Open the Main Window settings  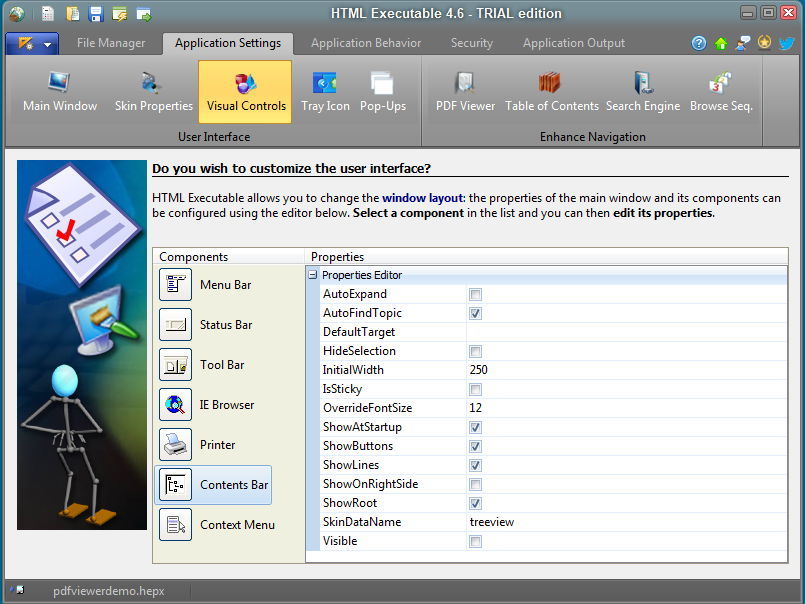tap(60, 92)
